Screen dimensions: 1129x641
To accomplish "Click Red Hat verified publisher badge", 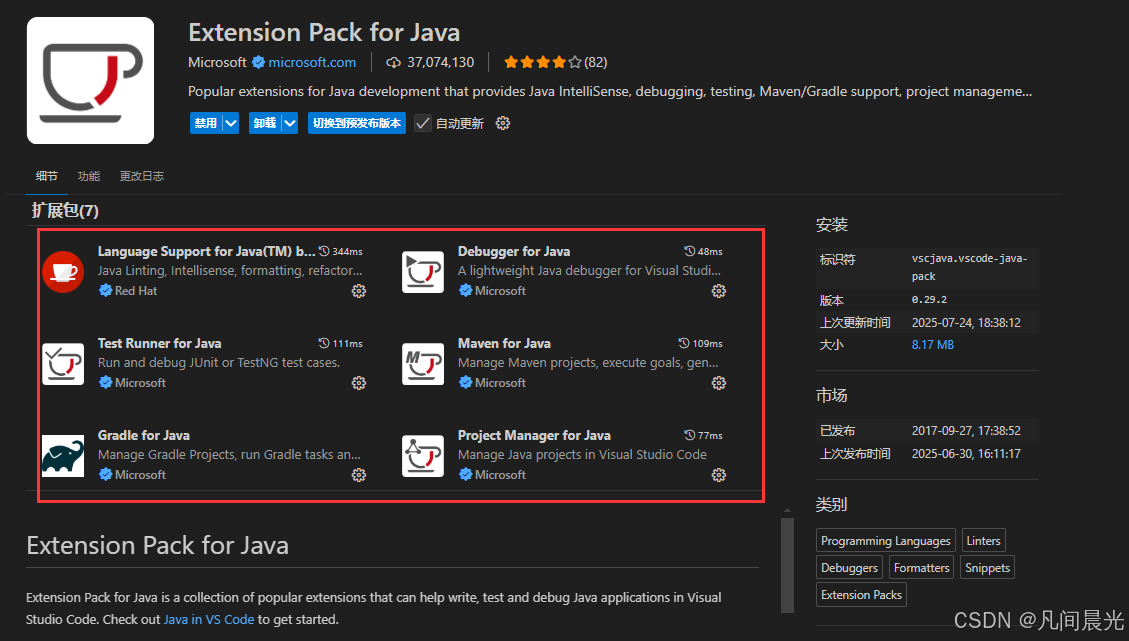I will point(105,290).
